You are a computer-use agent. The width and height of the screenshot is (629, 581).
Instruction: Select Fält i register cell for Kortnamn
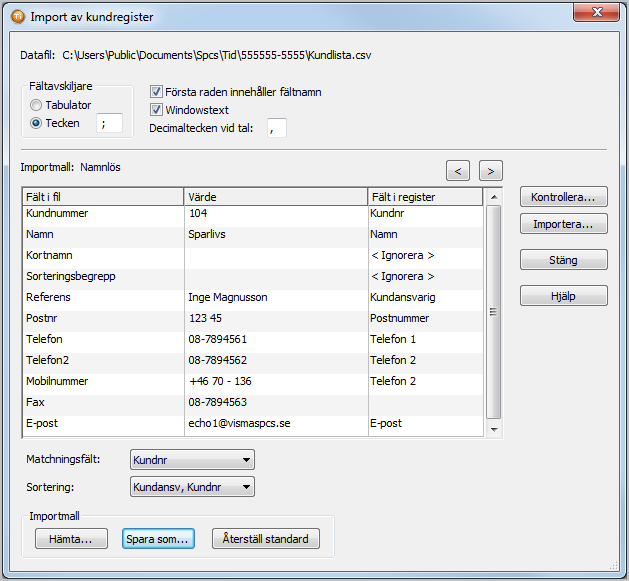click(425, 255)
